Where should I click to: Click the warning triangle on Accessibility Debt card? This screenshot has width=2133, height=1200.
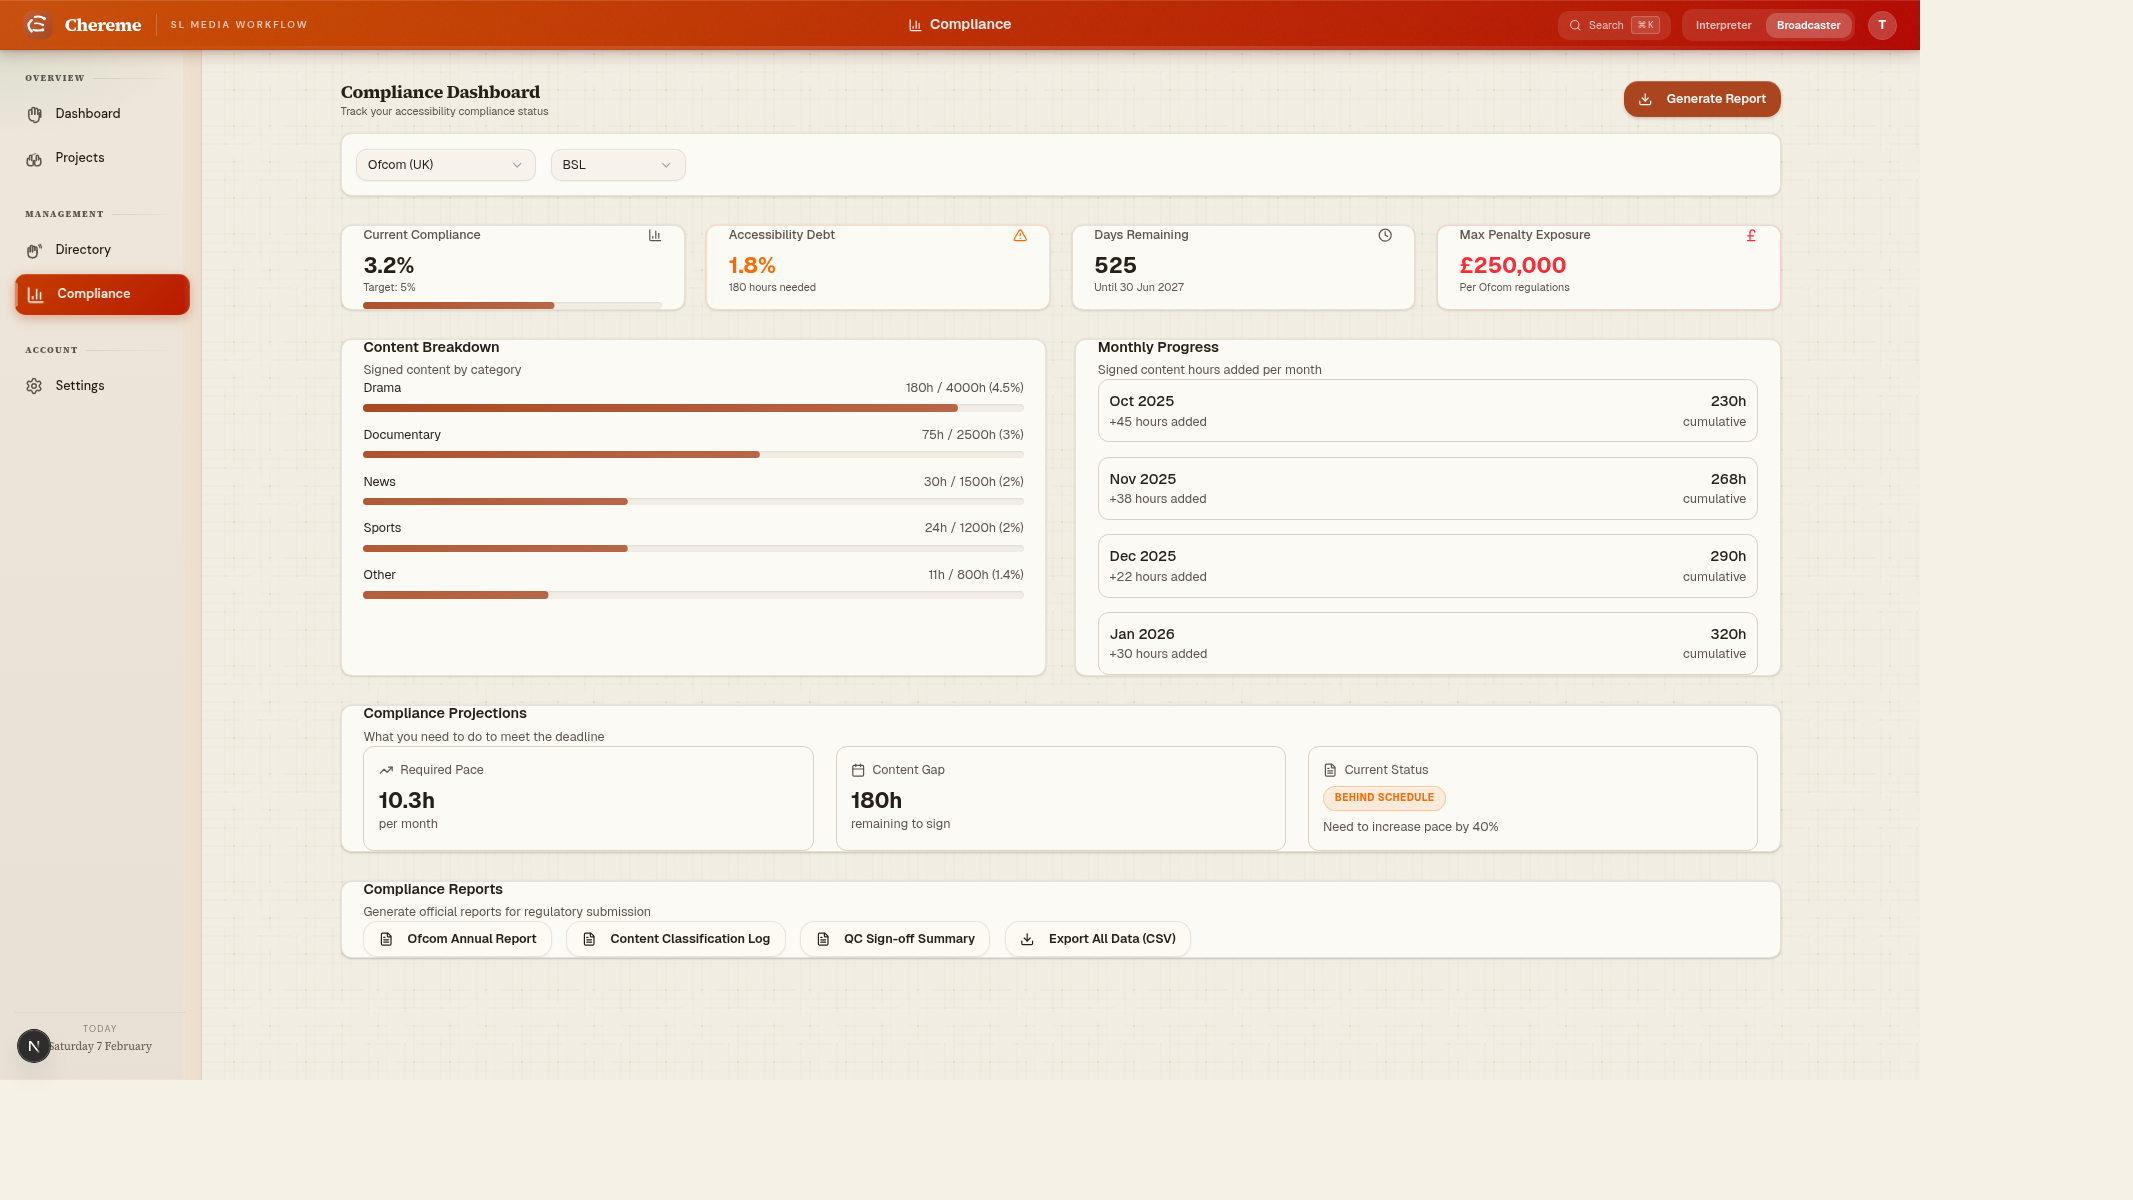(1020, 235)
